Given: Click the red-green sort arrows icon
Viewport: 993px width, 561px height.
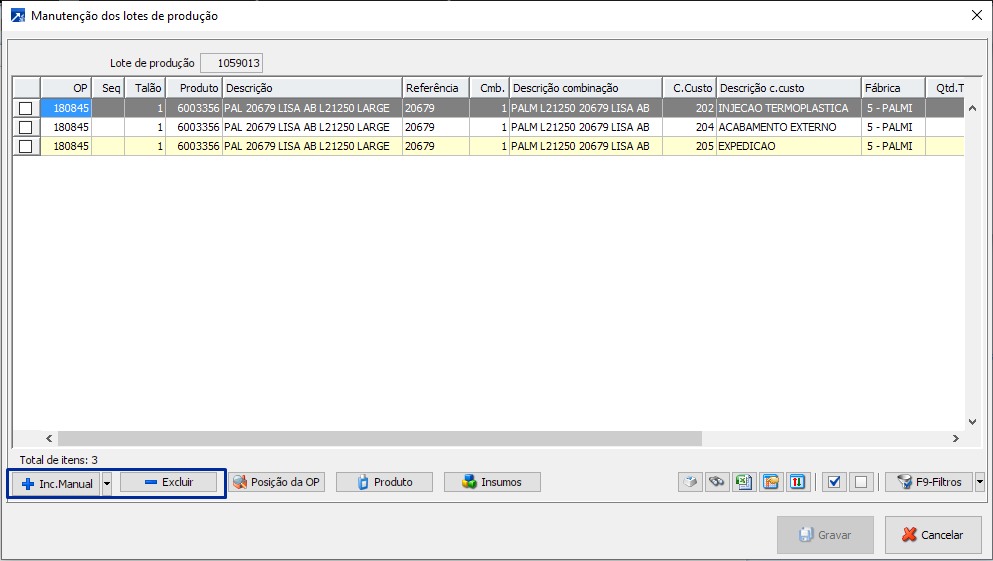Looking at the screenshot, I should tap(797, 482).
